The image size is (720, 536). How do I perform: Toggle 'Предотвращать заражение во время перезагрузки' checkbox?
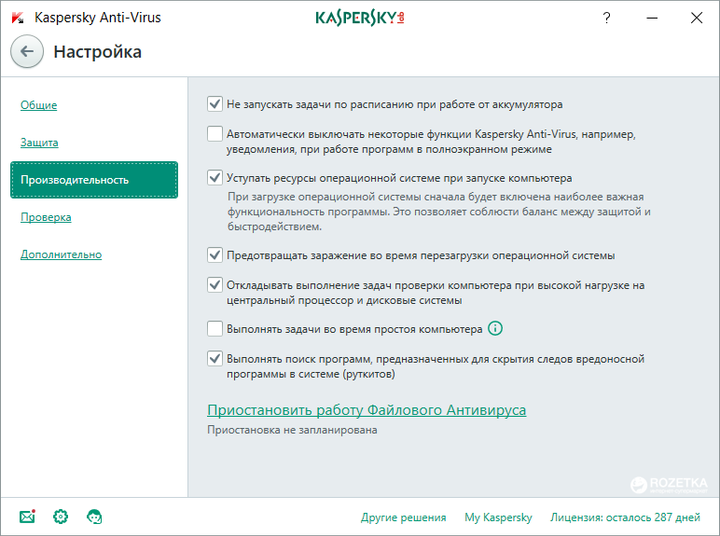215,254
